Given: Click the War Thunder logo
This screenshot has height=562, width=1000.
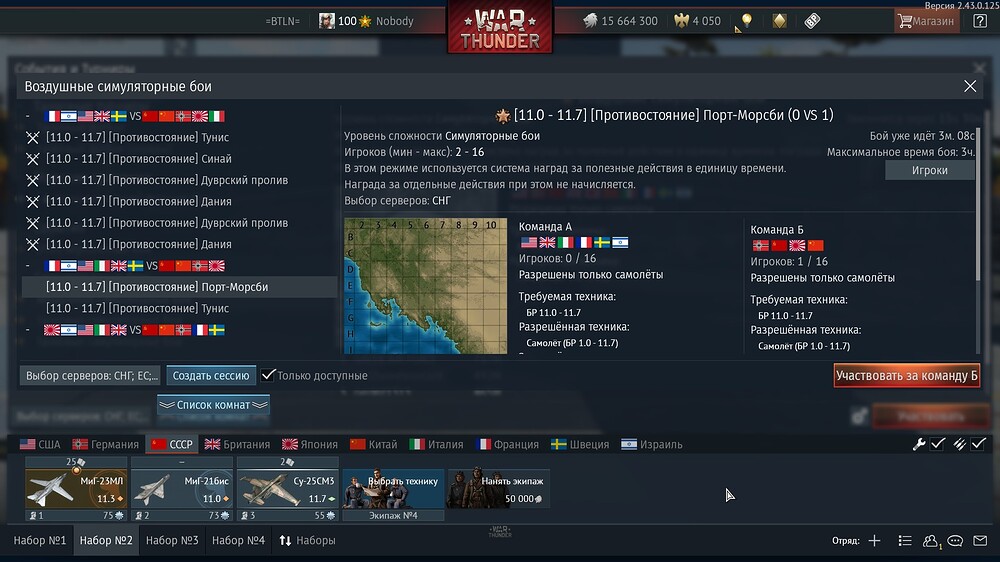Looking at the screenshot, I should pyautogui.click(x=500, y=27).
